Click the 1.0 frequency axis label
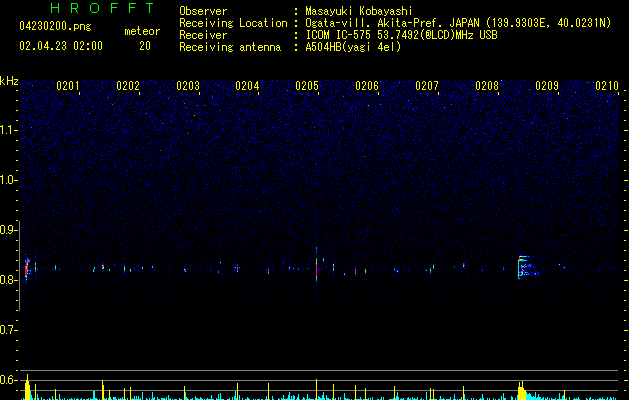629x400 pixels. click(9, 180)
